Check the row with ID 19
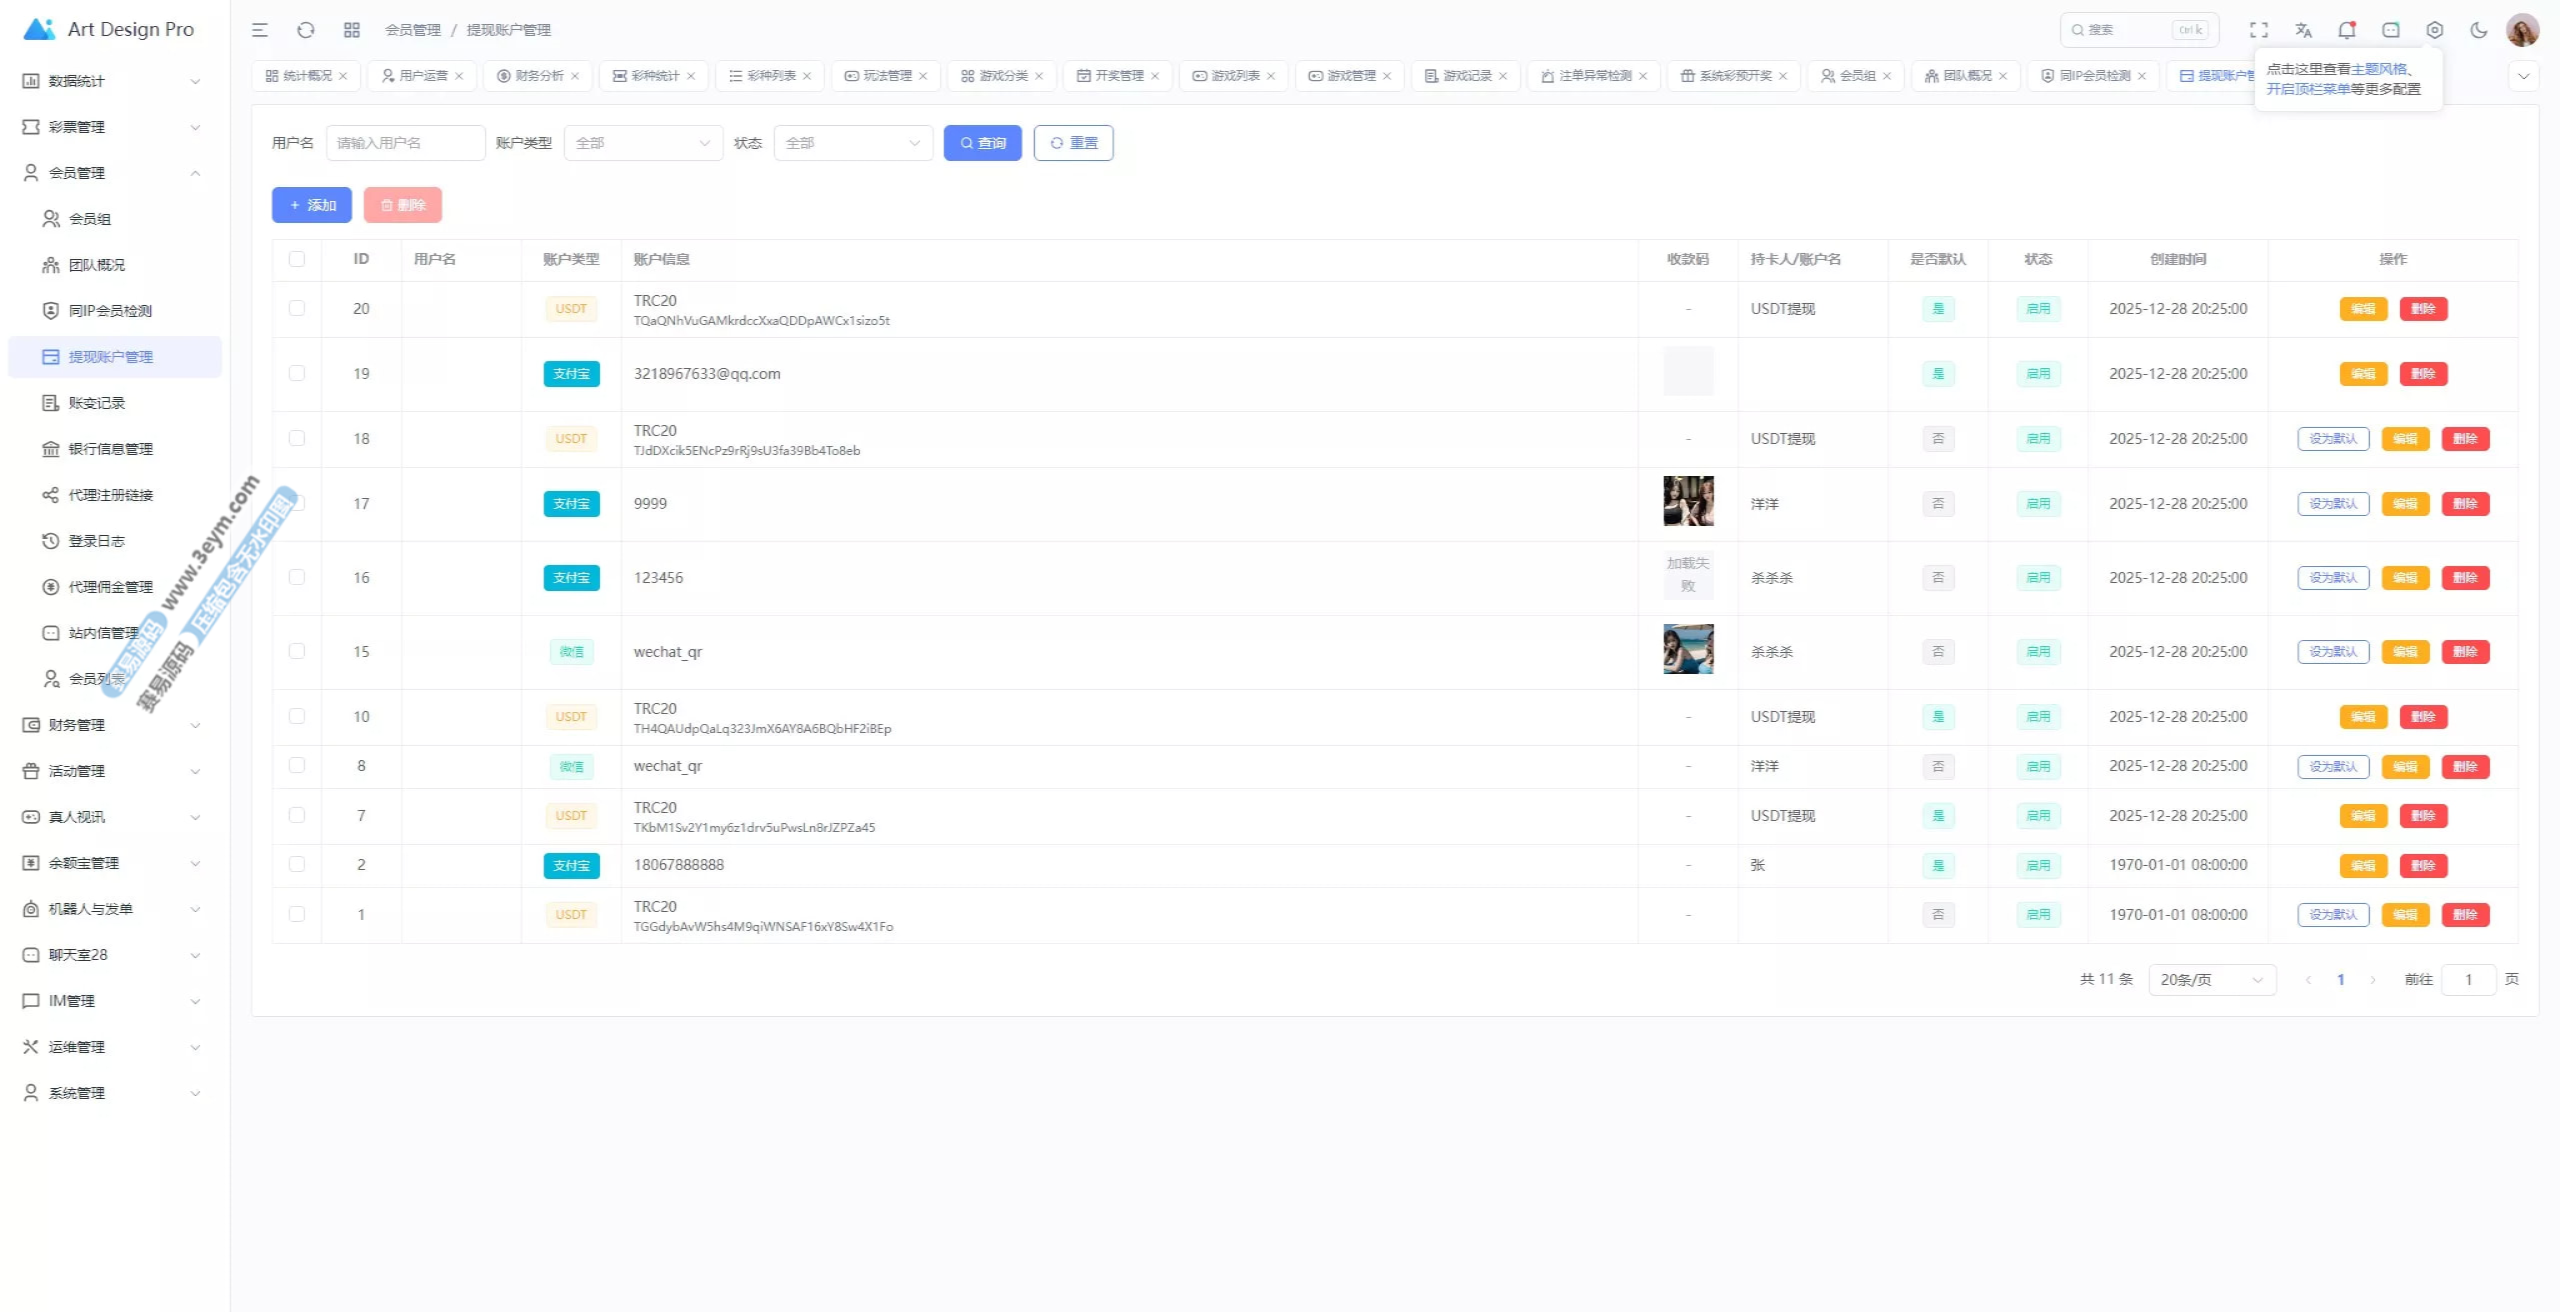The height and width of the screenshot is (1312, 2560). tap(297, 373)
